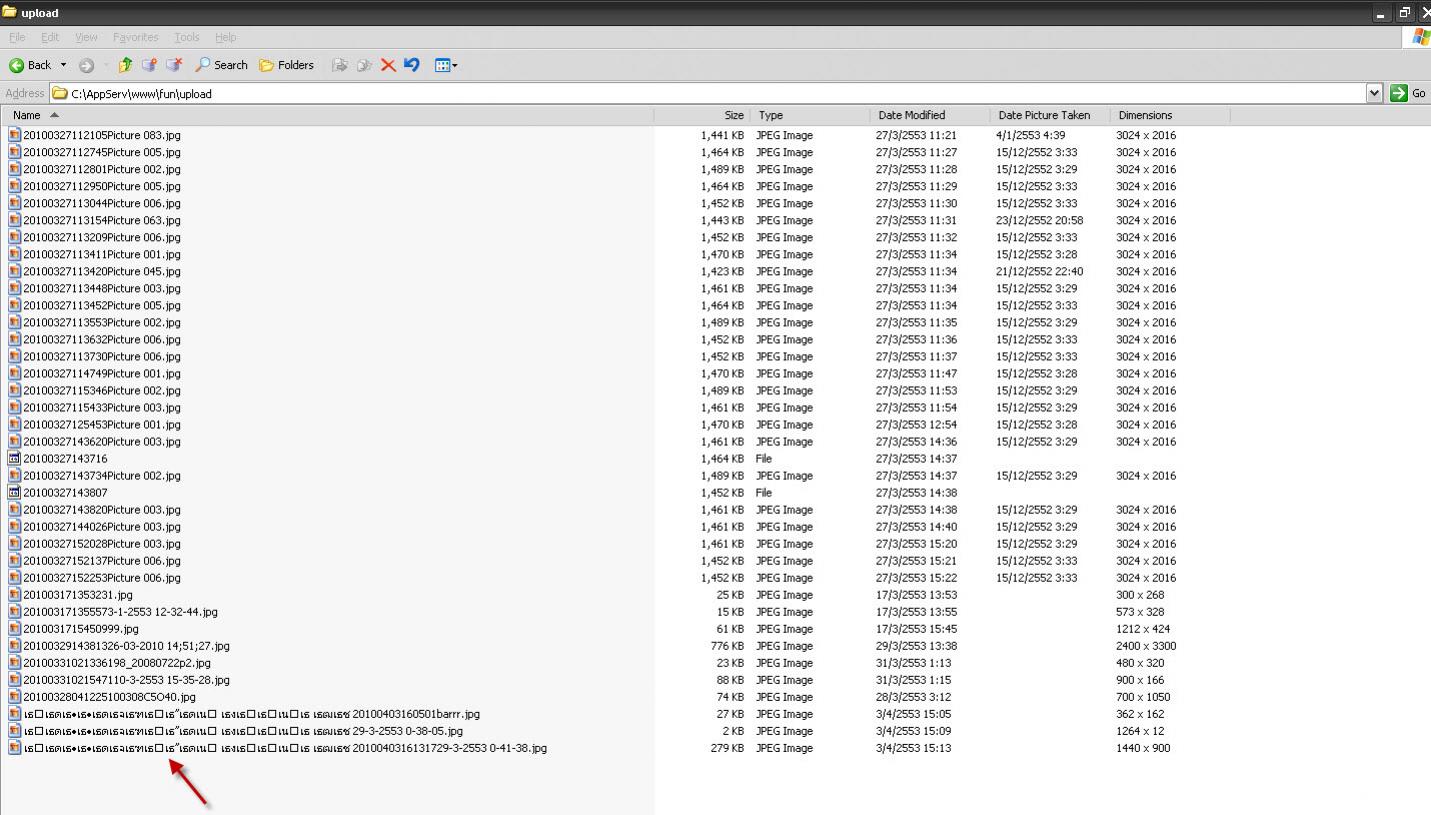Open the File menu
This screenshot has height=815, width=1431.
pos(17,37)
